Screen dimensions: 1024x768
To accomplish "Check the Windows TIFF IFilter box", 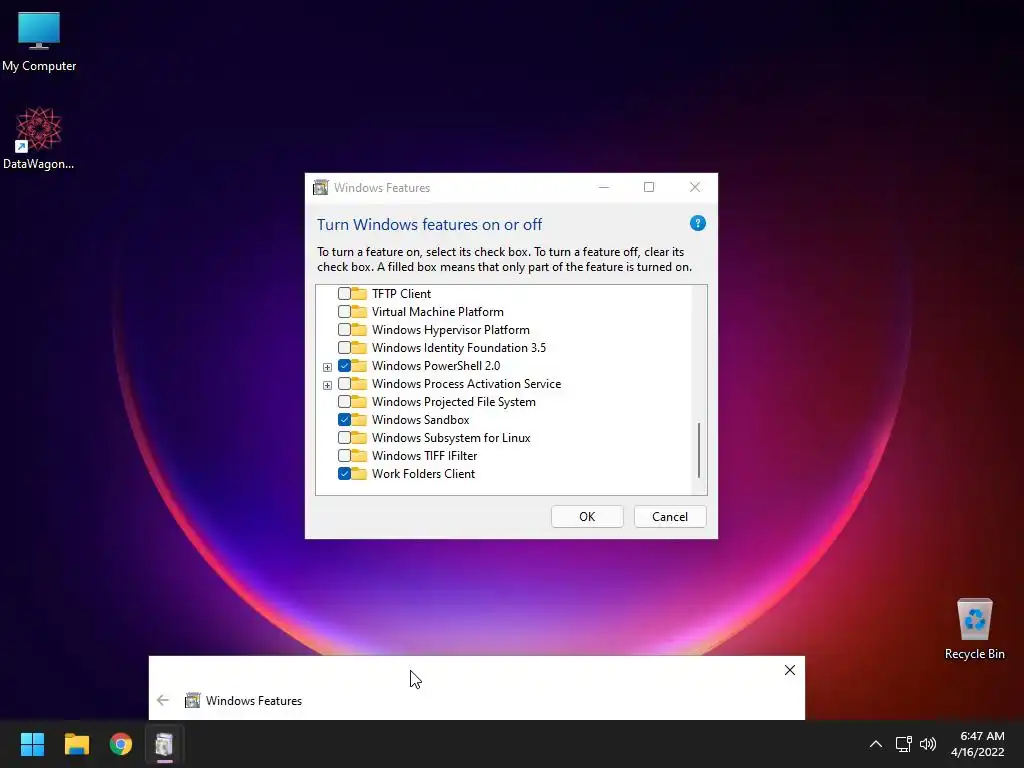I will pos(344,456).
